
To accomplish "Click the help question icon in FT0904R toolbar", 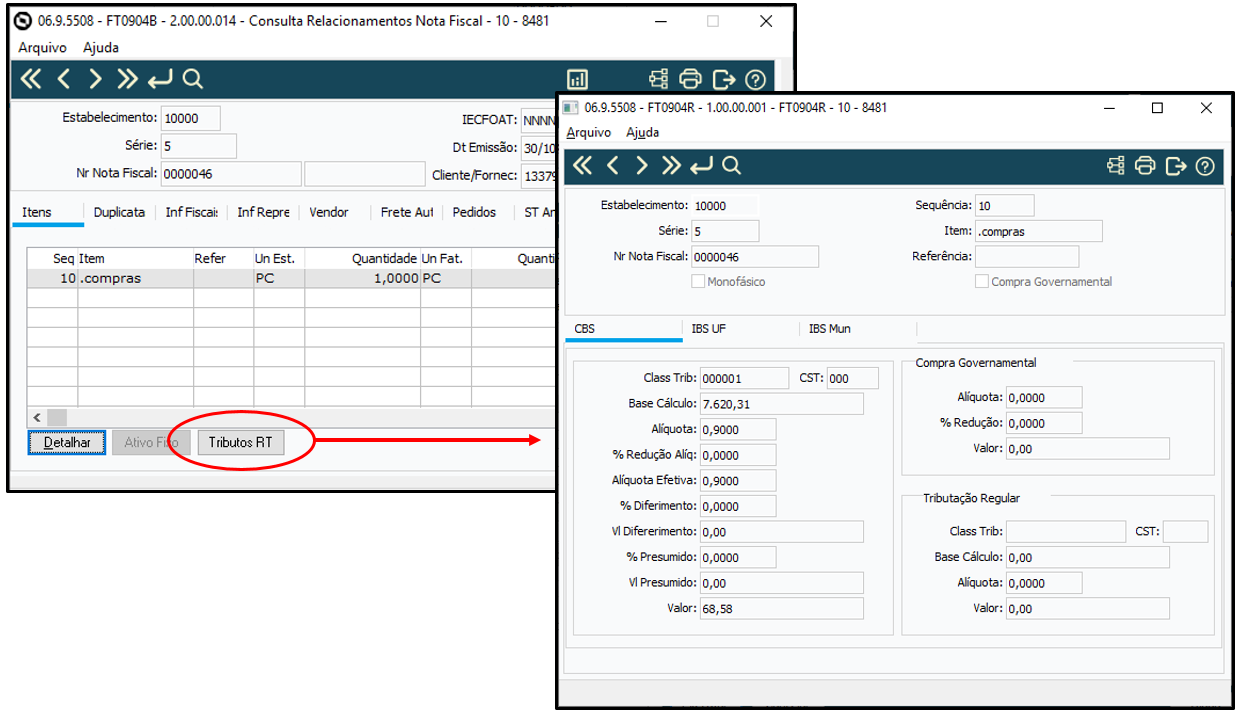I will [1205, 165].
